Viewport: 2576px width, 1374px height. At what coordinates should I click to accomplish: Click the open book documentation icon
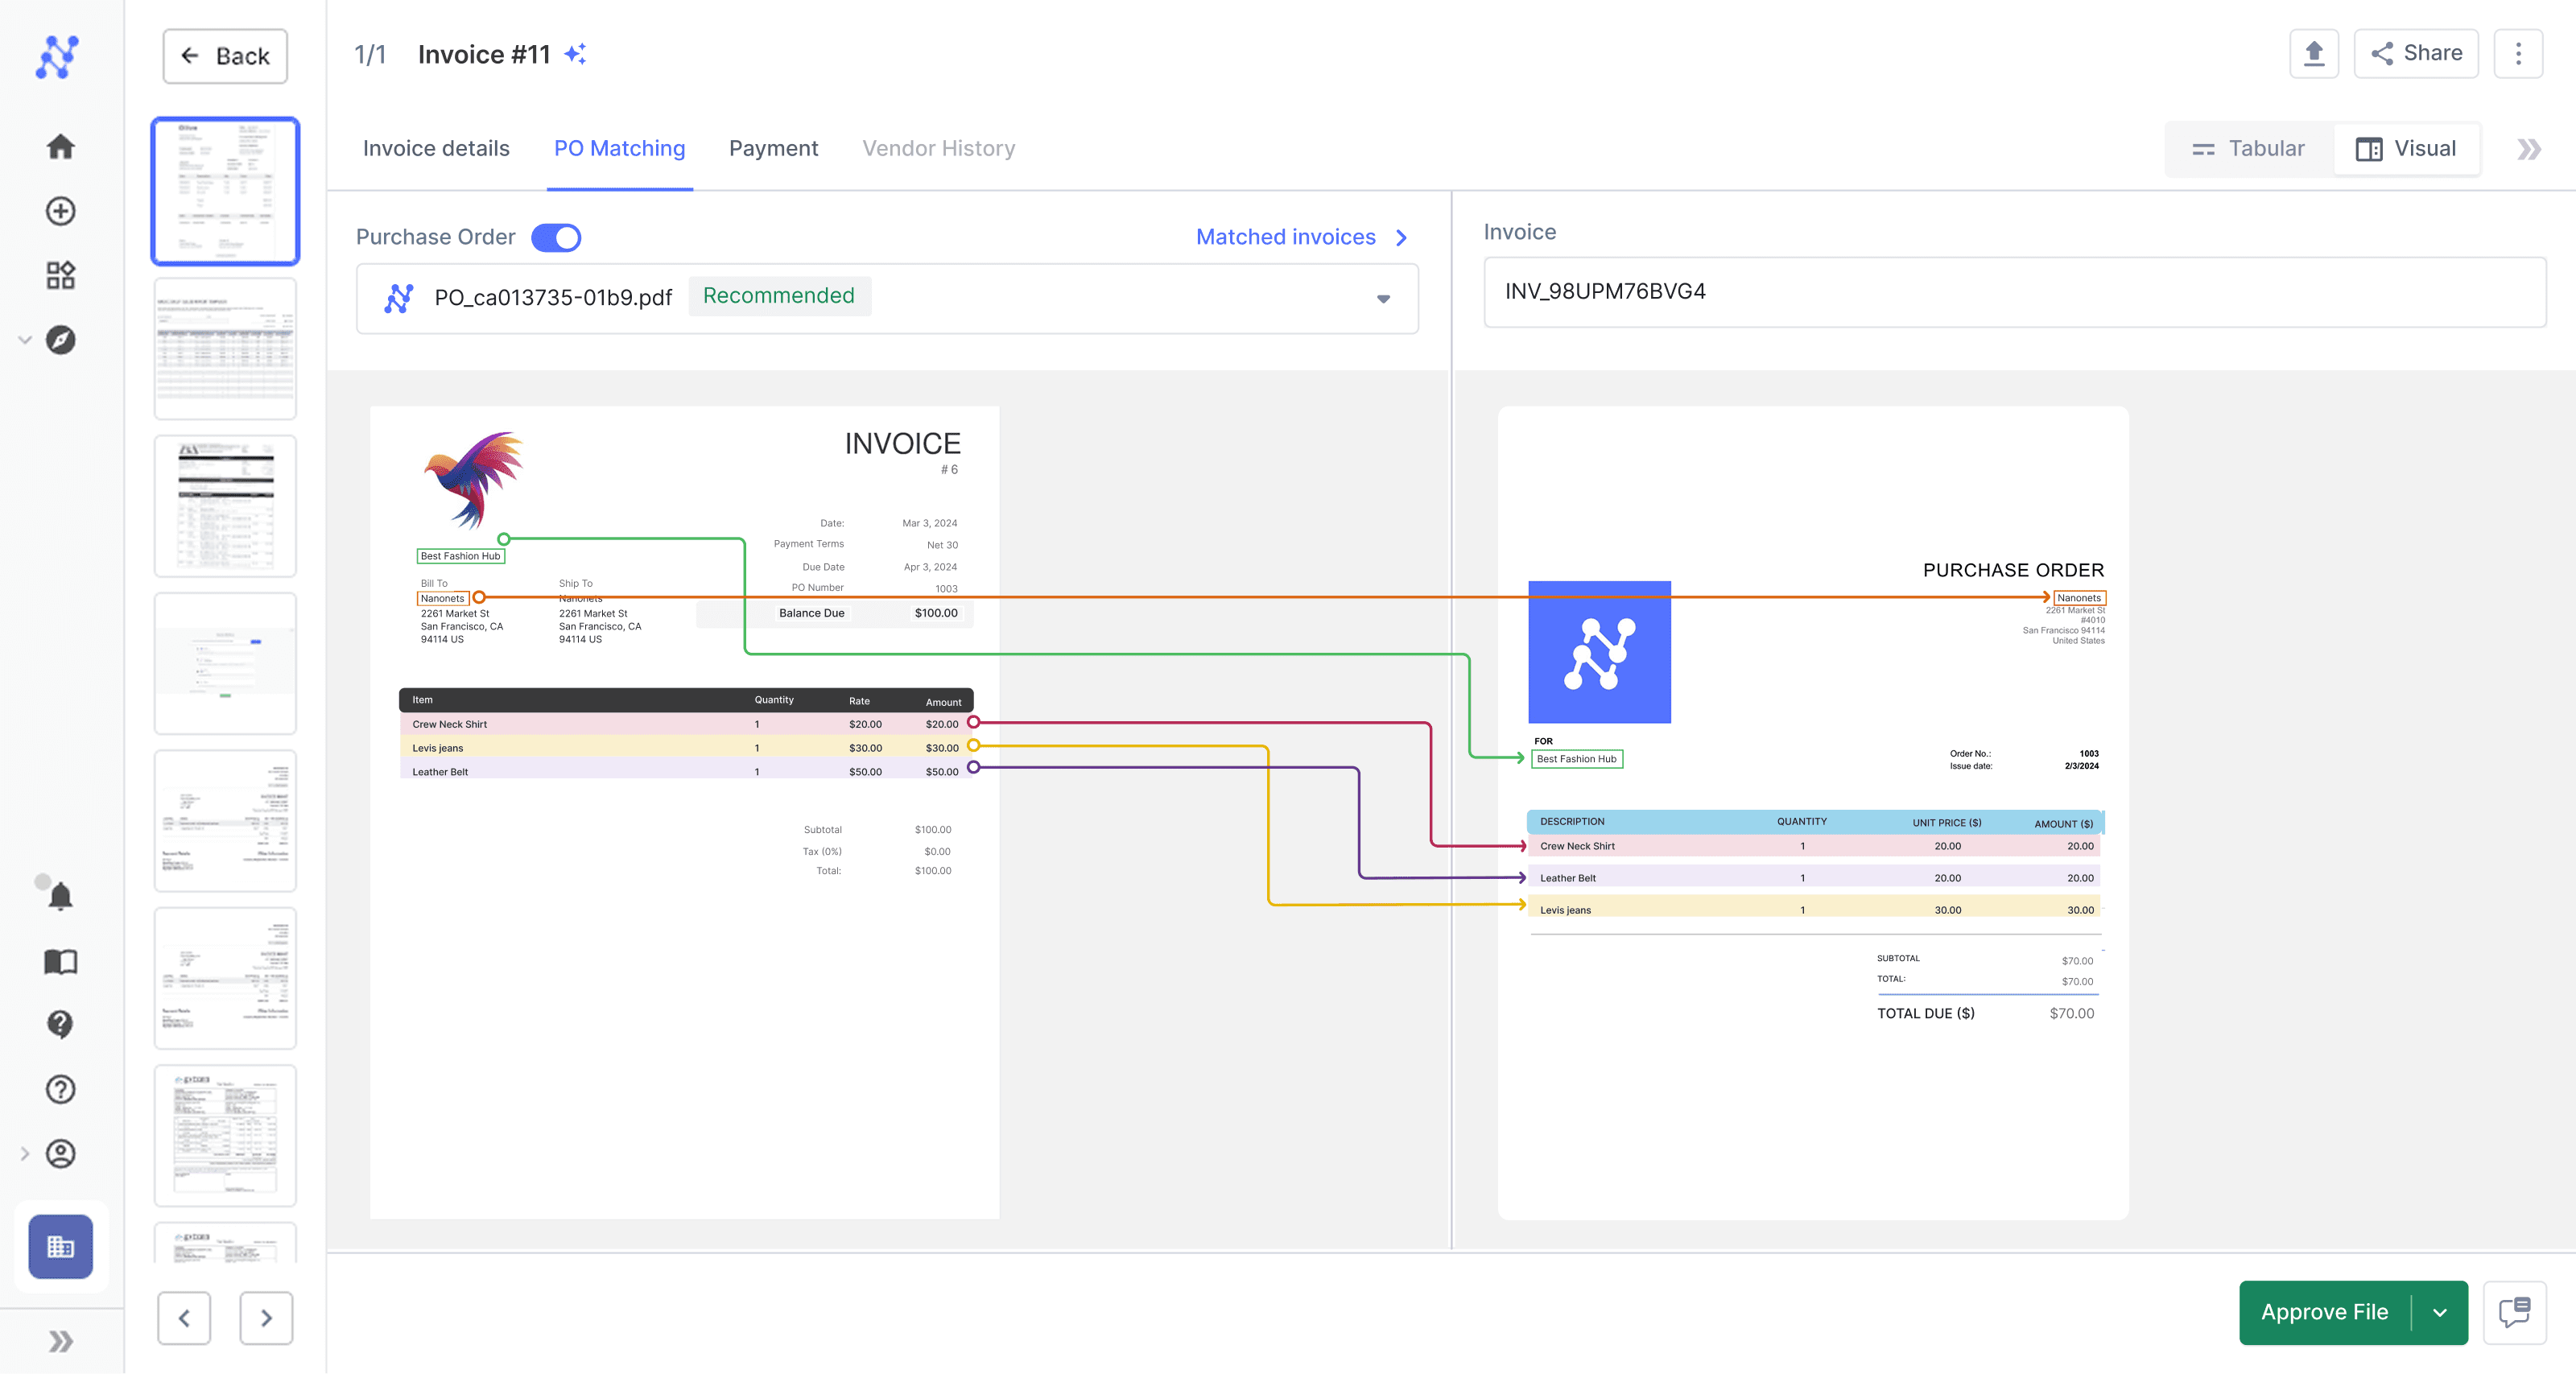(x=60, y=961)
